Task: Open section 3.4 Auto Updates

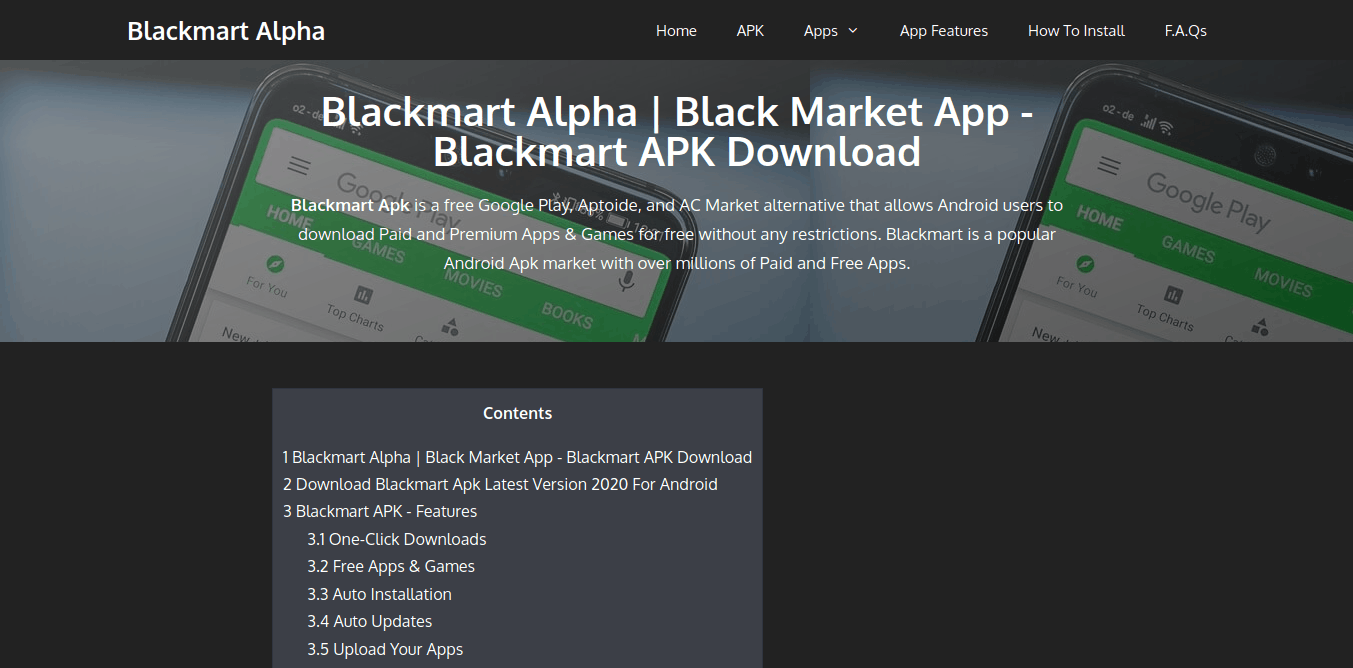Action: (370, 621)
